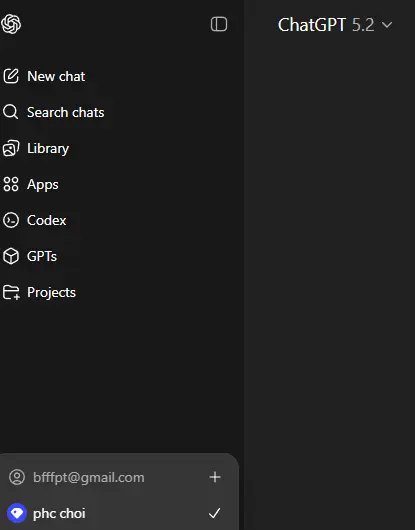The image size is (415, 530).
Task: Start a New chat
Action: [x=56, y=76]
